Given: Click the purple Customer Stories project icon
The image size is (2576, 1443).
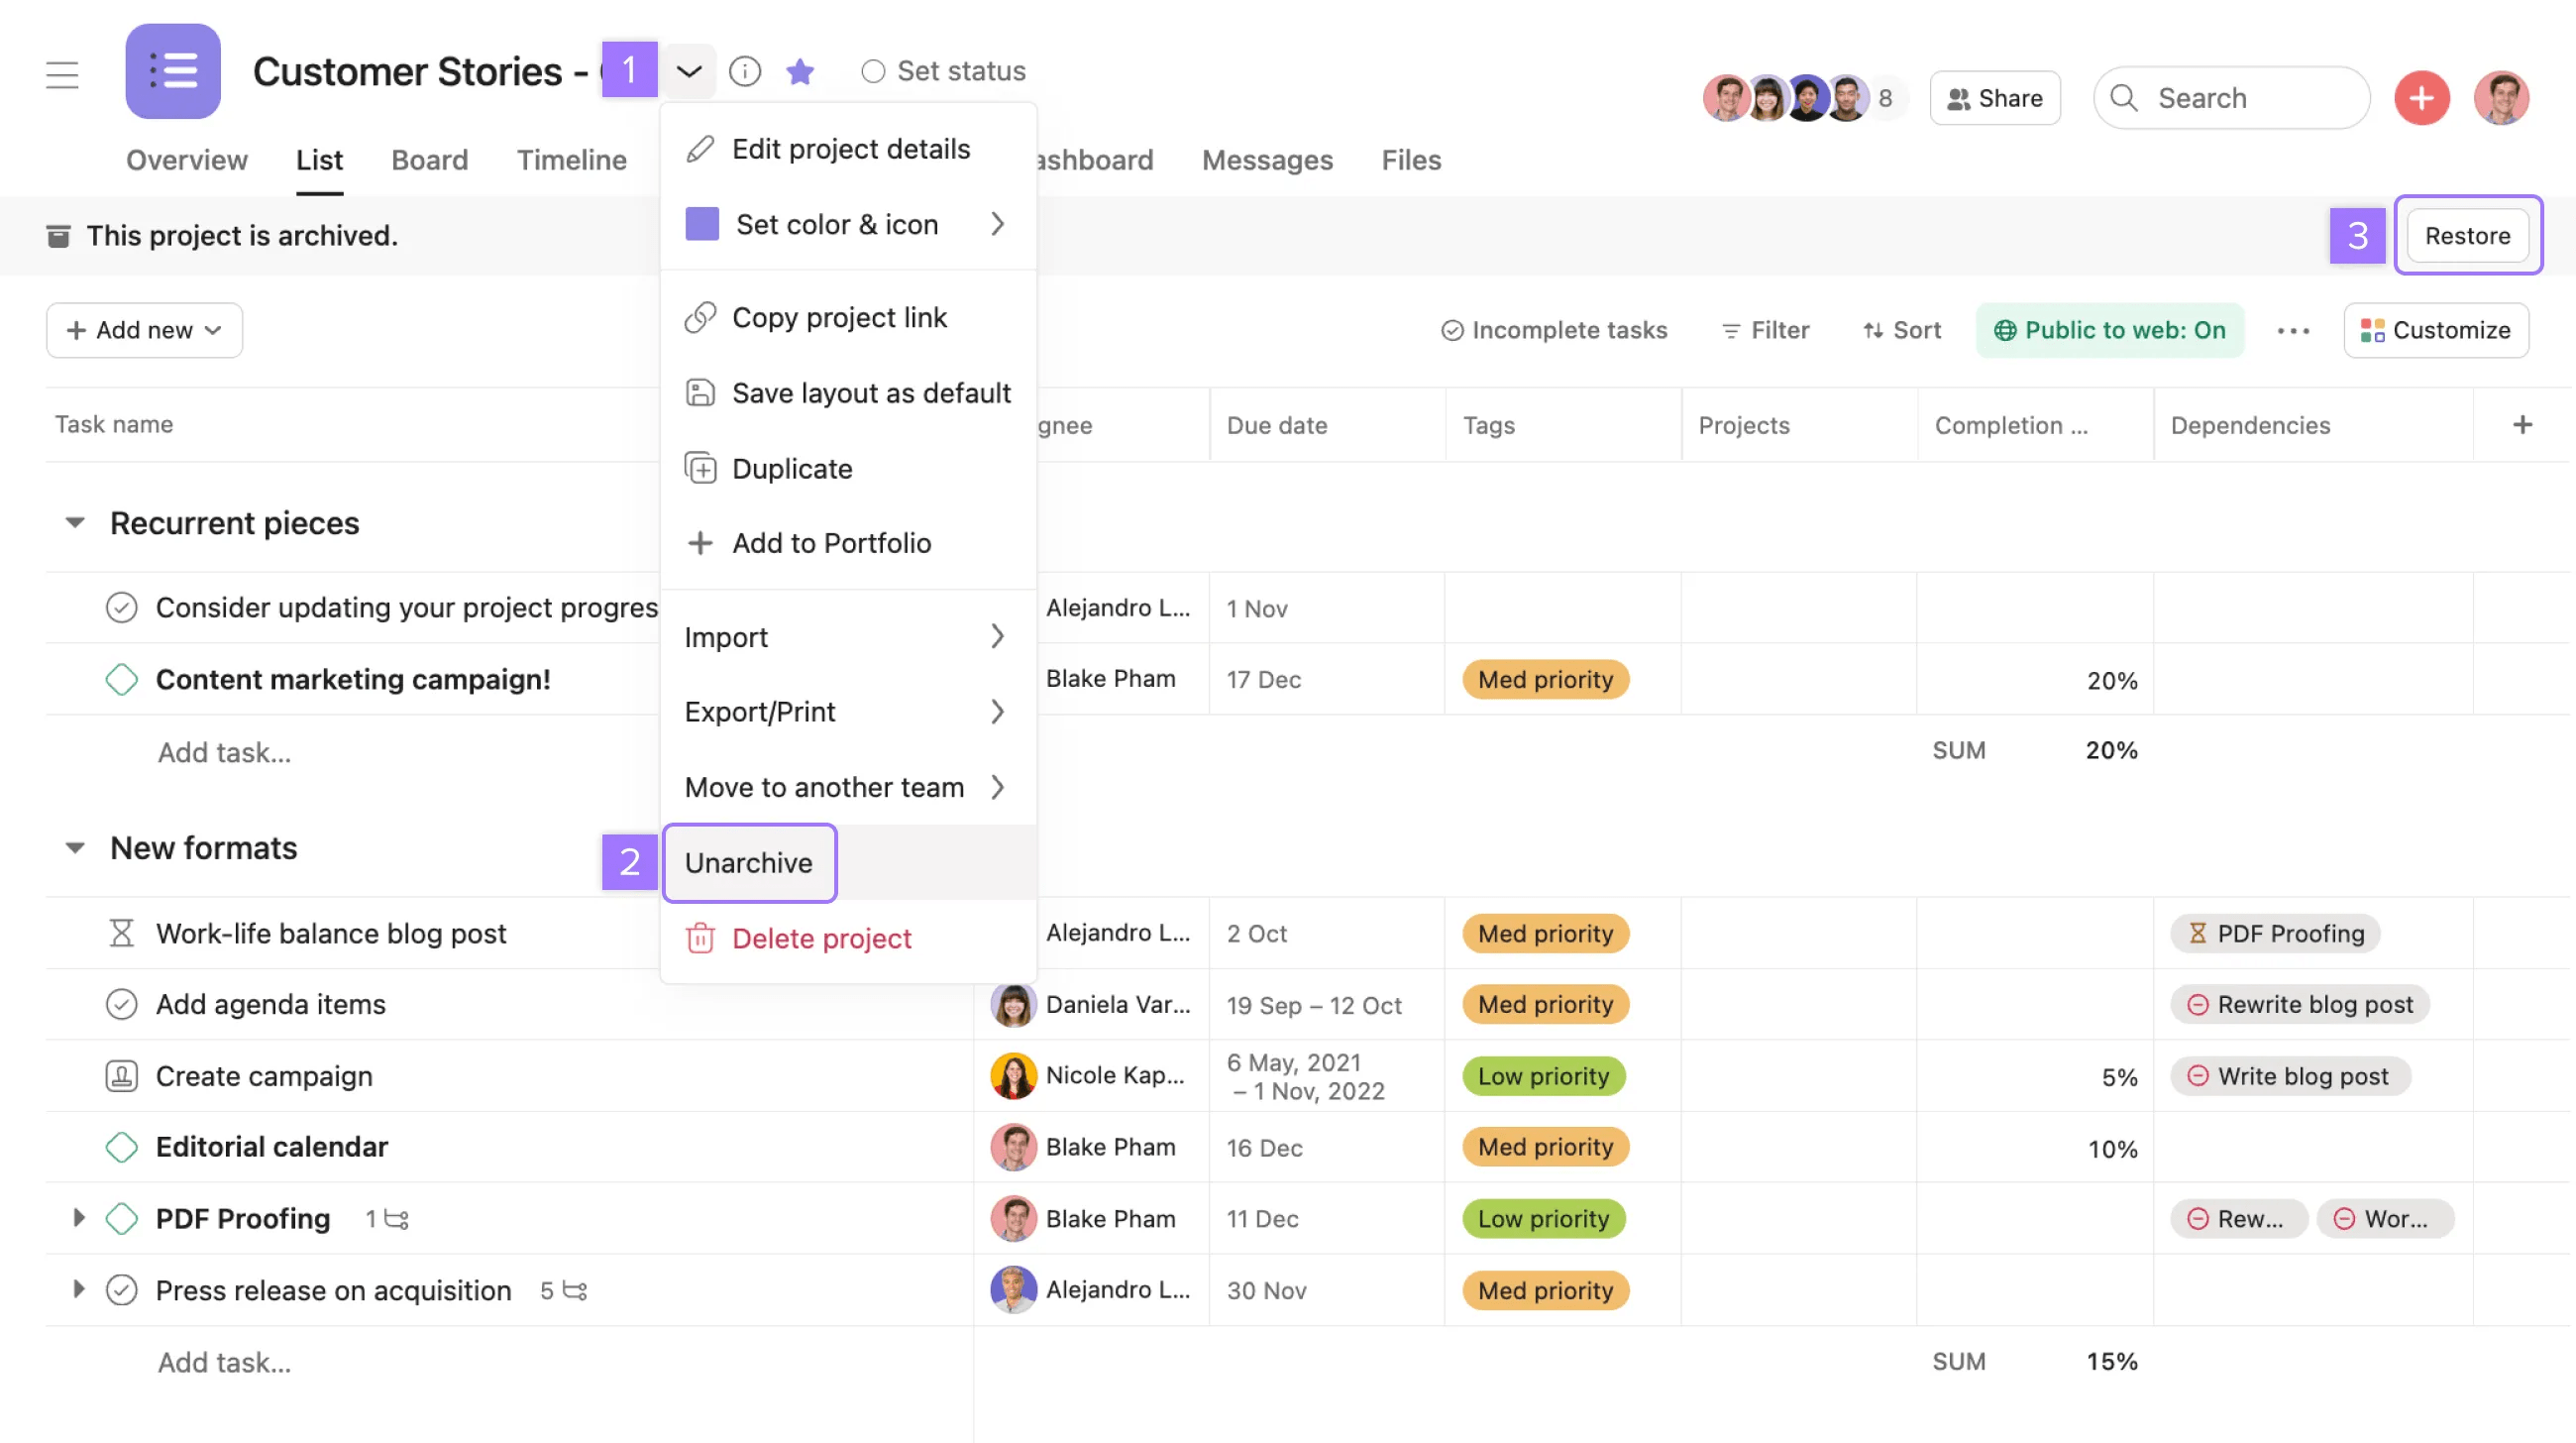Looking at the screenshot, I should (172, 71).
